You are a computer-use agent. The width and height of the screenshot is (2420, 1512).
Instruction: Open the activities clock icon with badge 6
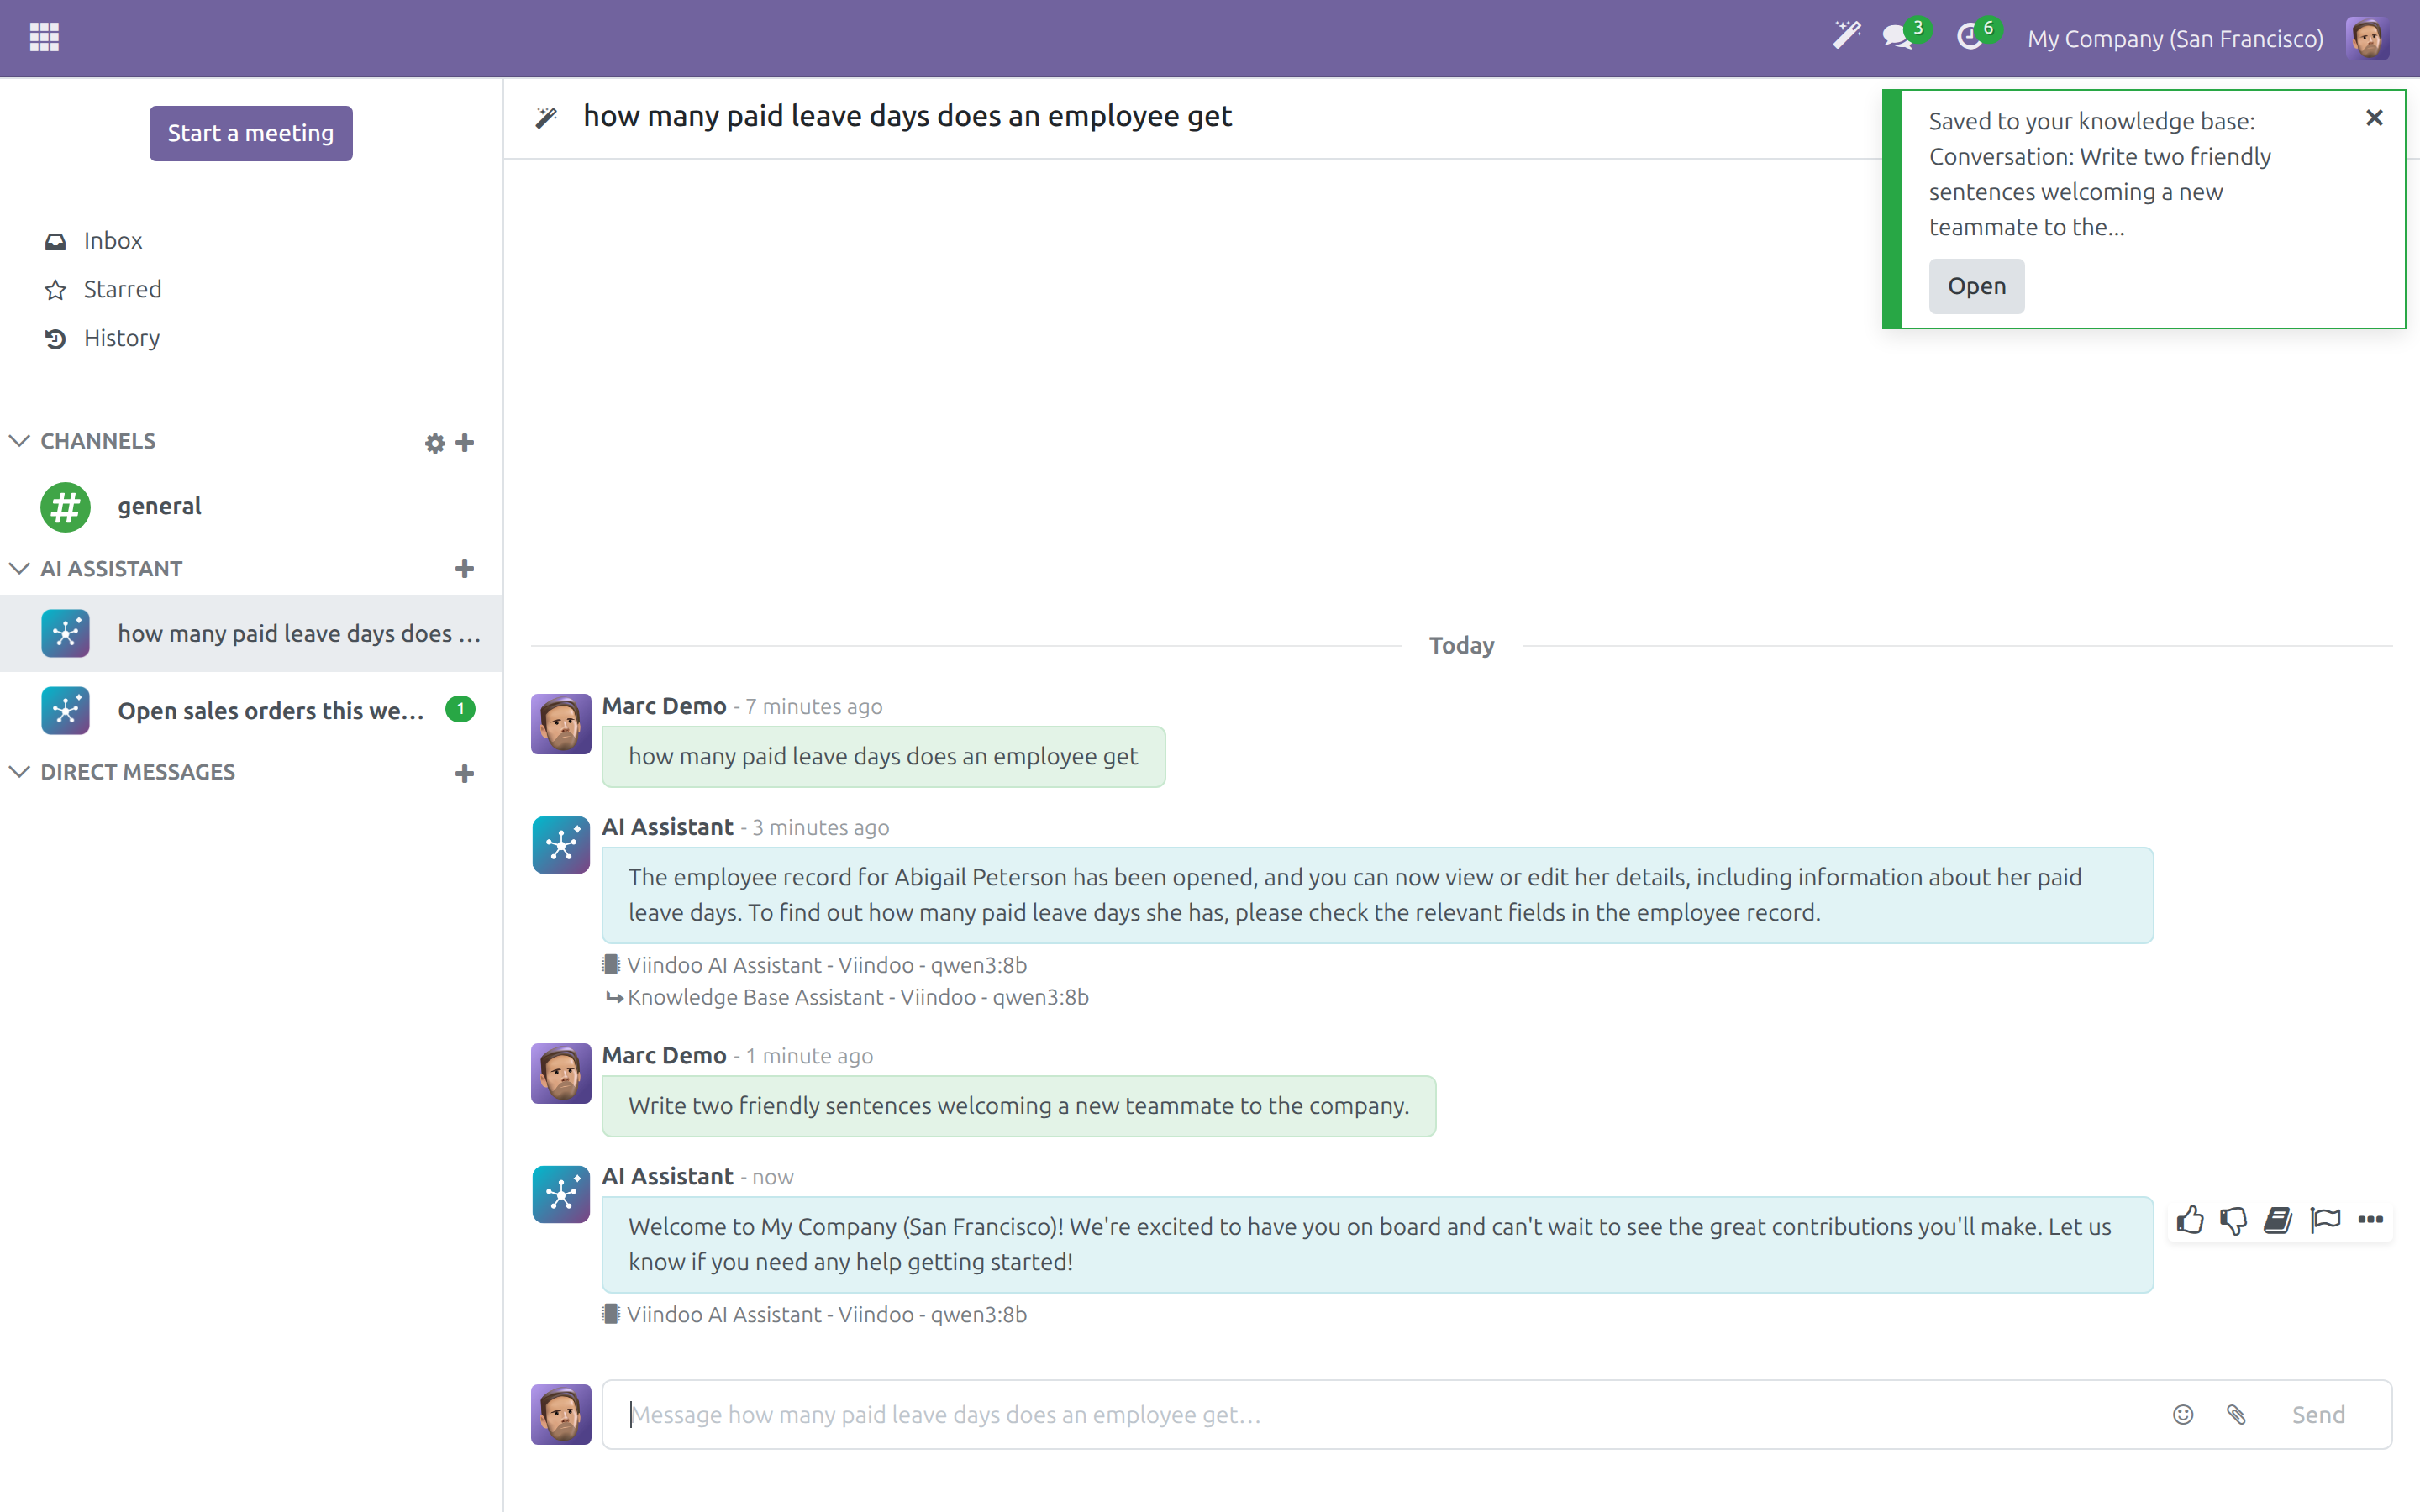[1970, 37]
